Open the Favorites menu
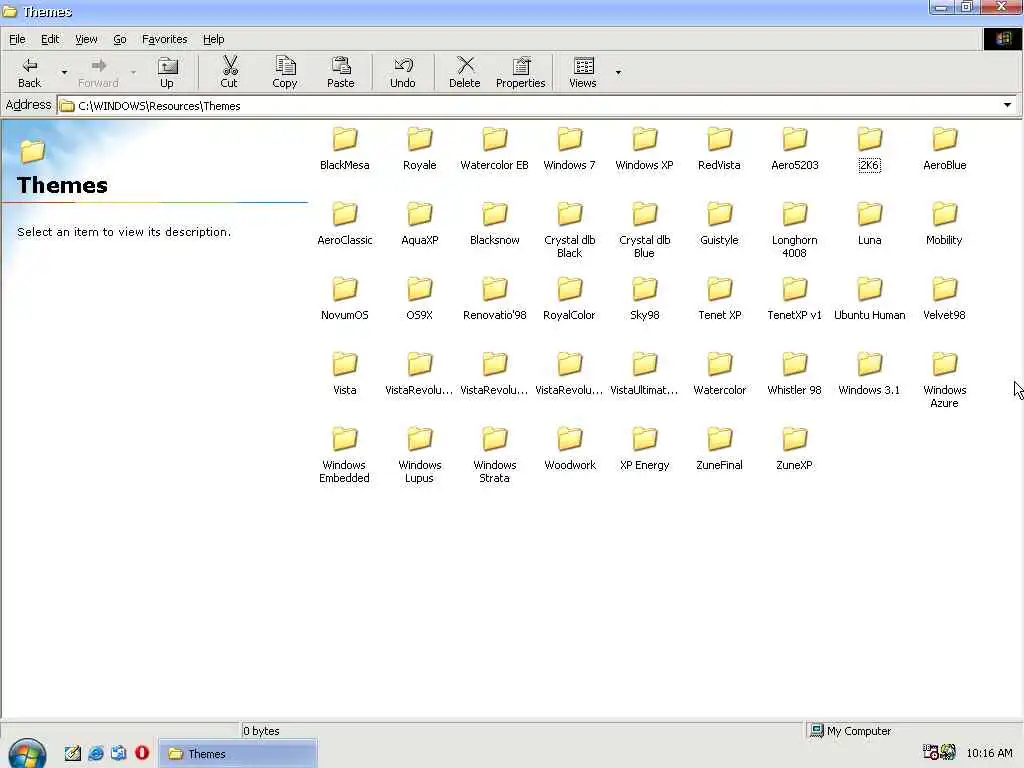Screen dimensions: 1024x768 tap(165, 39)
